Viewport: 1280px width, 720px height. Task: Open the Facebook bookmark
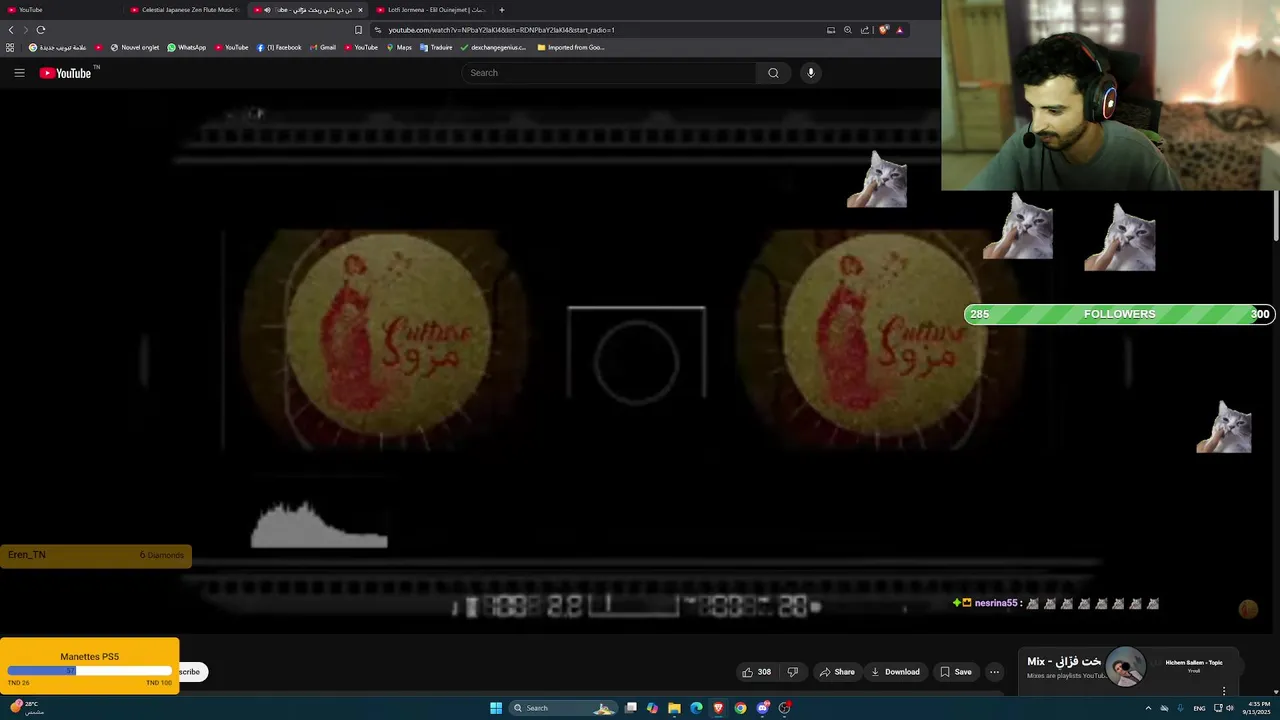pyautogui.click(x=279, y=47)
